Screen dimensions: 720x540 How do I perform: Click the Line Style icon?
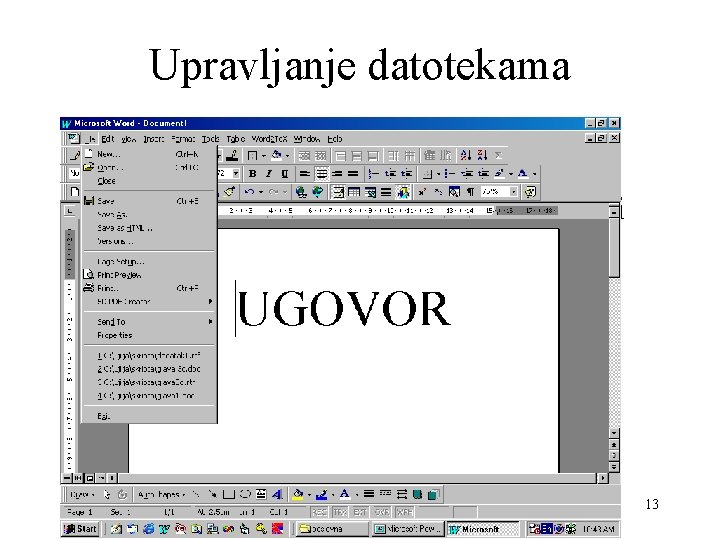click(x=369, y=494)
